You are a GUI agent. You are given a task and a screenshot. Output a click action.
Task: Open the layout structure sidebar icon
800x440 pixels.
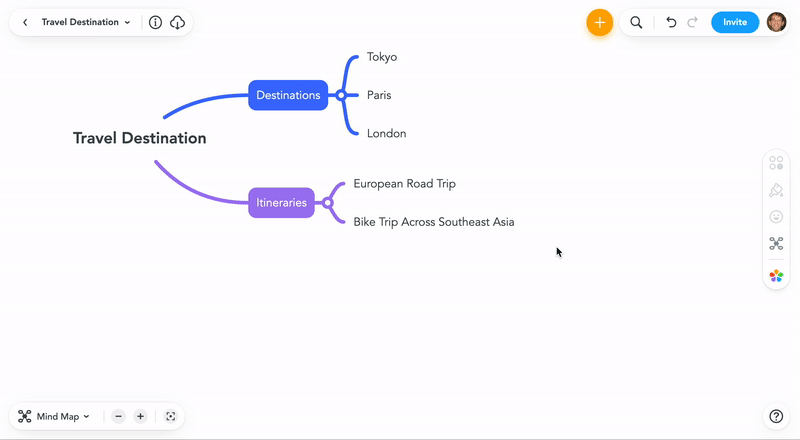click(776, 243)
